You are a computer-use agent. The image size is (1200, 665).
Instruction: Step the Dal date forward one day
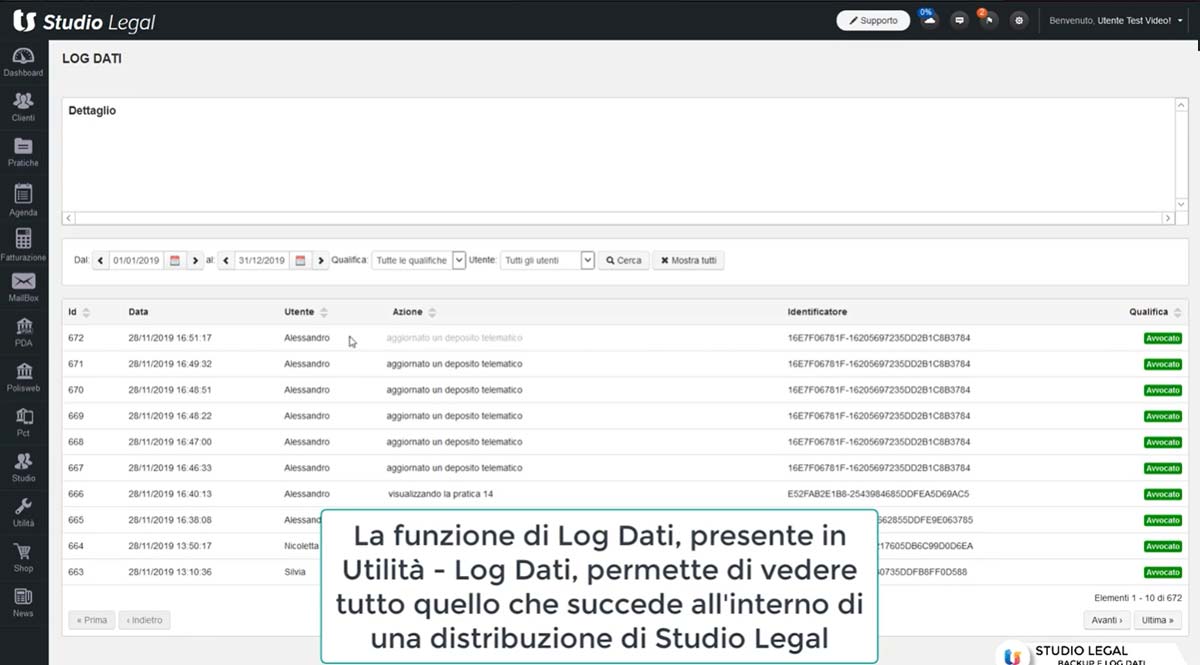coord(195,260)
